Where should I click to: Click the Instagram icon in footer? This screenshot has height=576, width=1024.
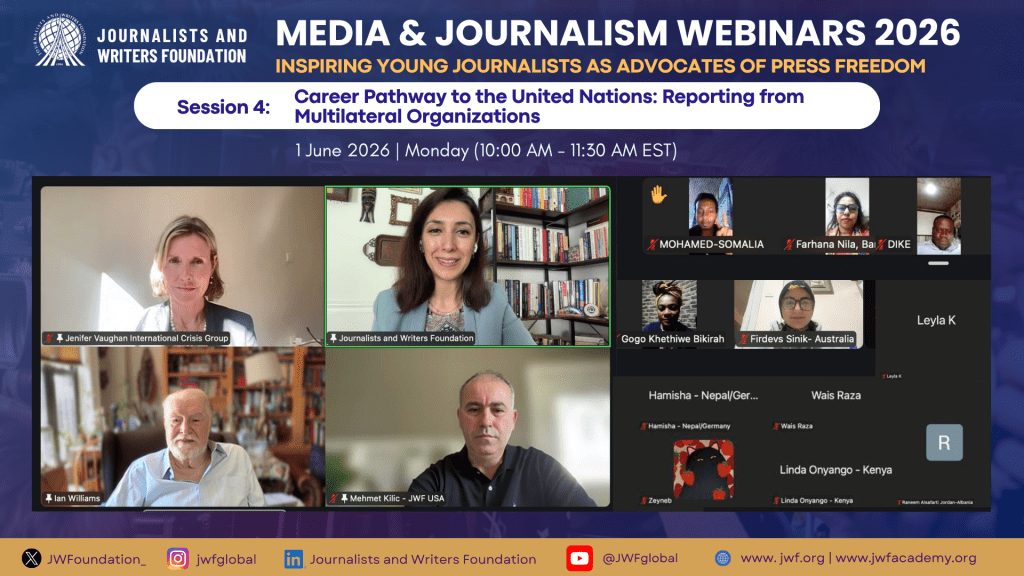click(x=178, y=558)
